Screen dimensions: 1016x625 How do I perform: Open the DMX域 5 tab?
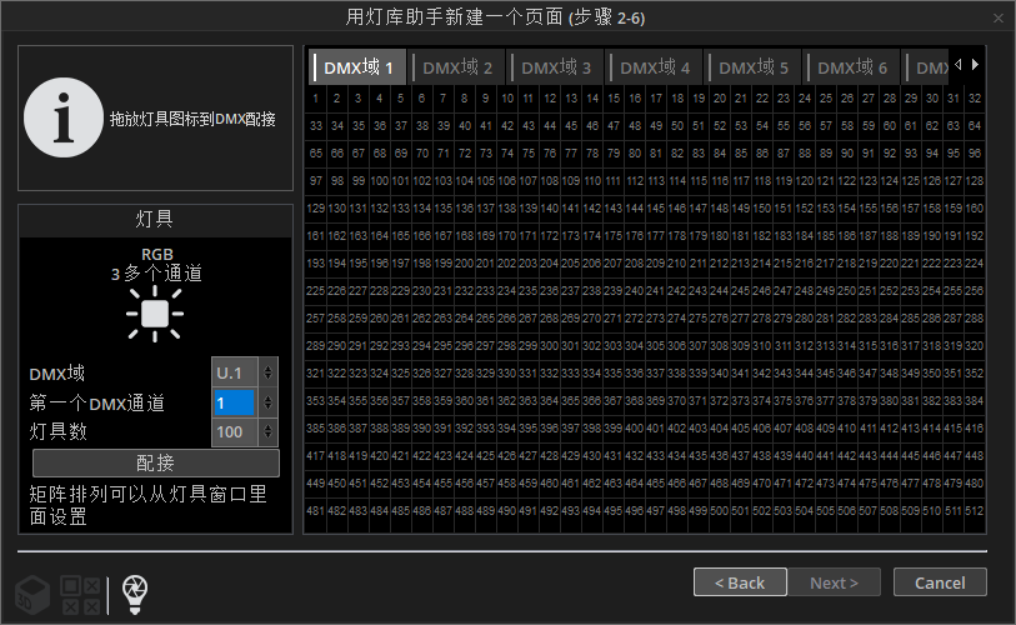pos(753,68)
